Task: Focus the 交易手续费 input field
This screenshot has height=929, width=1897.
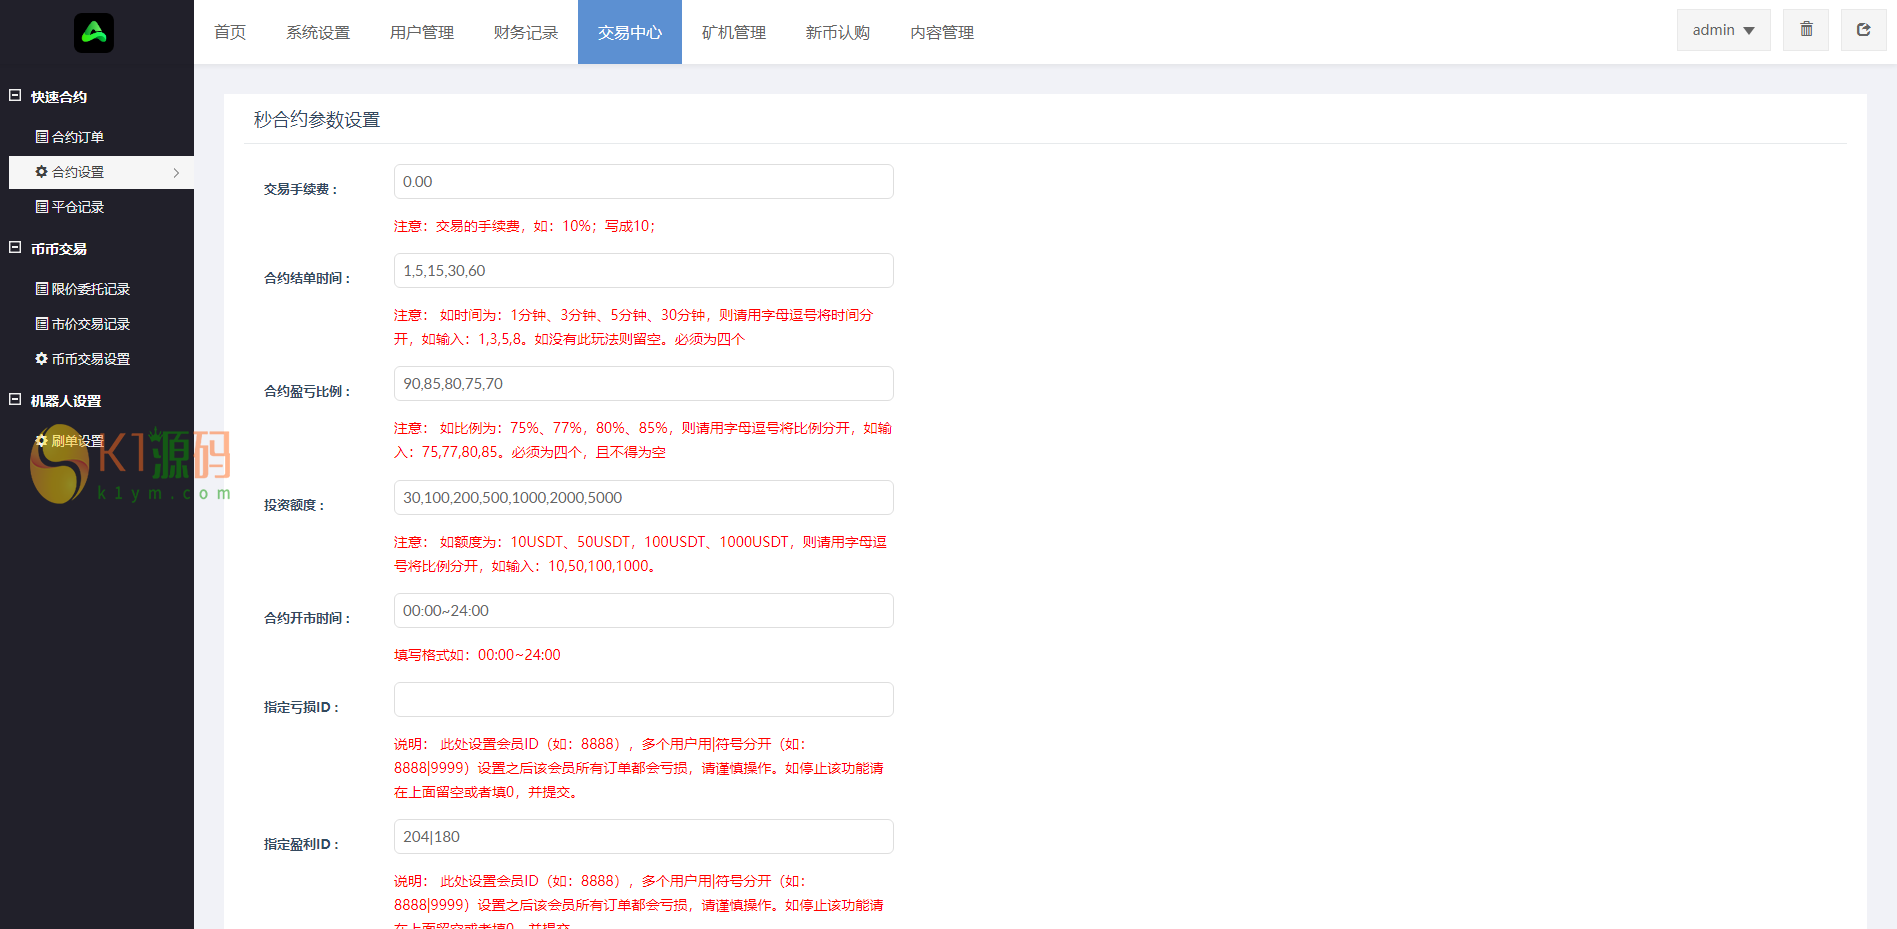Action: 643,182
